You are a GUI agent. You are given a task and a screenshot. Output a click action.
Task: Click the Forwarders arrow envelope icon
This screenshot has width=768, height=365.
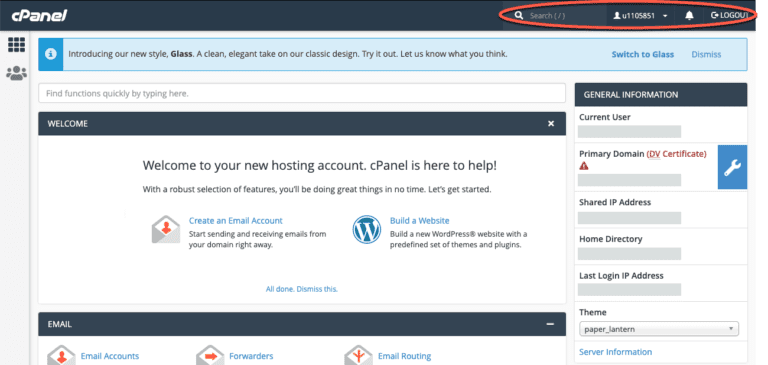point(210,356)
